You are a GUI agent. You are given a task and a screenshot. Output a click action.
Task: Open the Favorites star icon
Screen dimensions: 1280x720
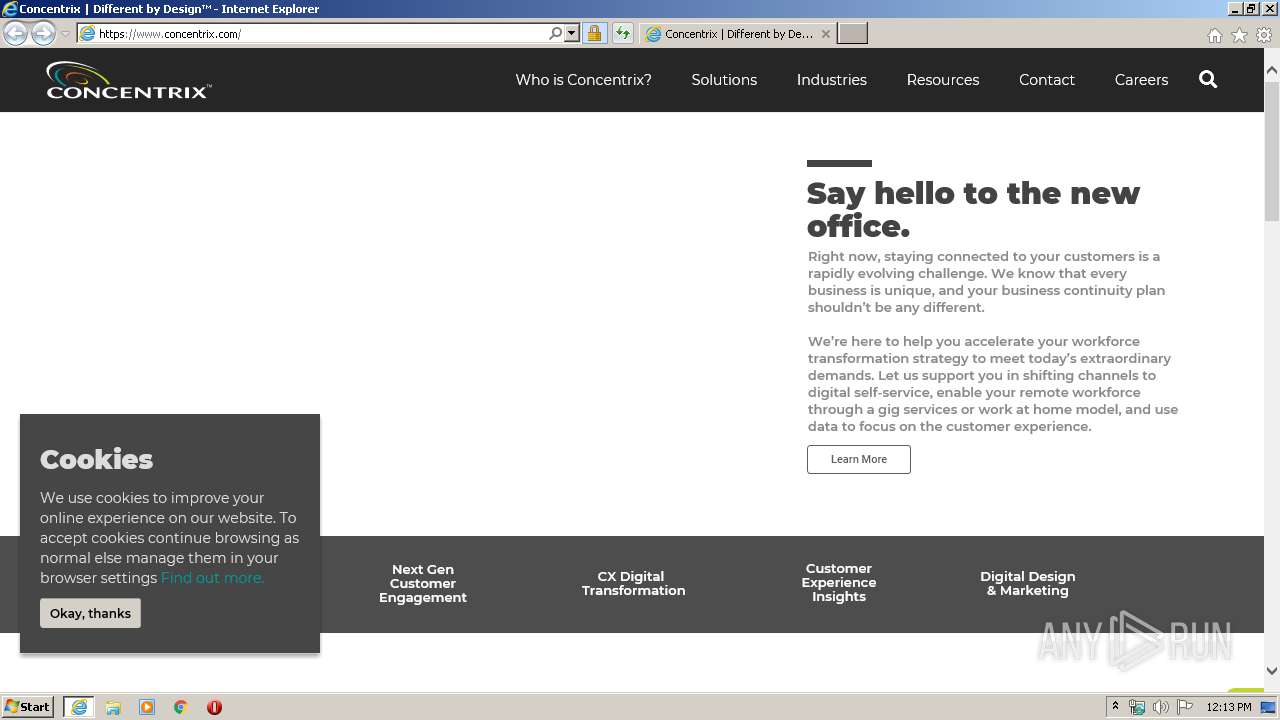tap(1239, 35)
